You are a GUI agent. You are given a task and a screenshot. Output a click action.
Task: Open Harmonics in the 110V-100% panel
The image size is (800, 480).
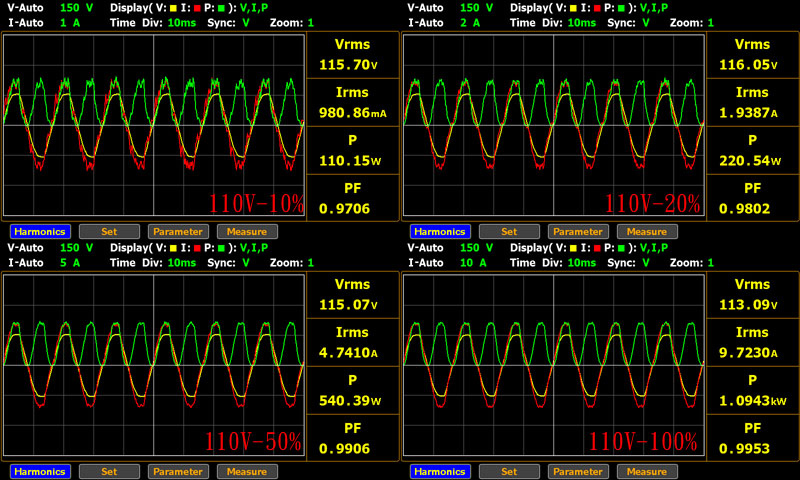pos(440,471)
